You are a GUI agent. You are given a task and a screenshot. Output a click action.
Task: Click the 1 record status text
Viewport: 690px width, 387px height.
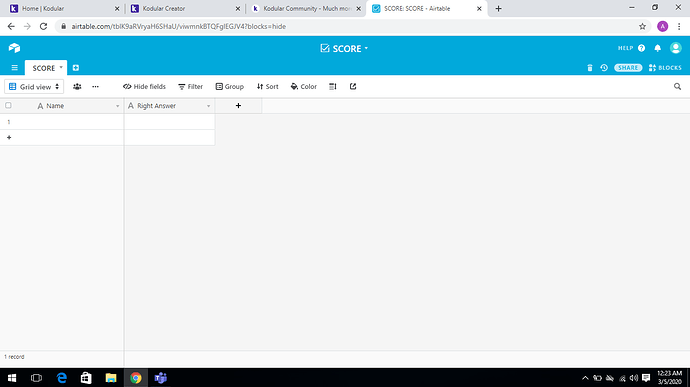pyautogui.click(x=14, y=357)
